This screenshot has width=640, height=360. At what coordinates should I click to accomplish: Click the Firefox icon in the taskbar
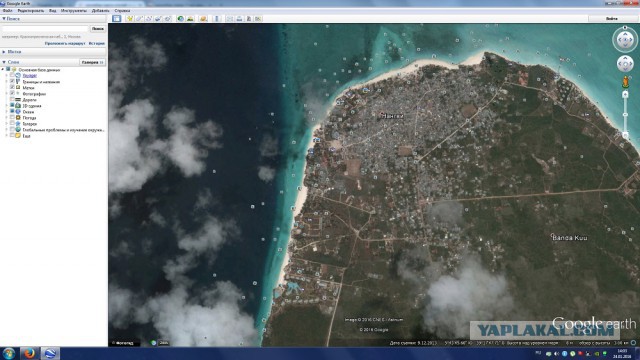pyautogui.click(x=29, y=353)
